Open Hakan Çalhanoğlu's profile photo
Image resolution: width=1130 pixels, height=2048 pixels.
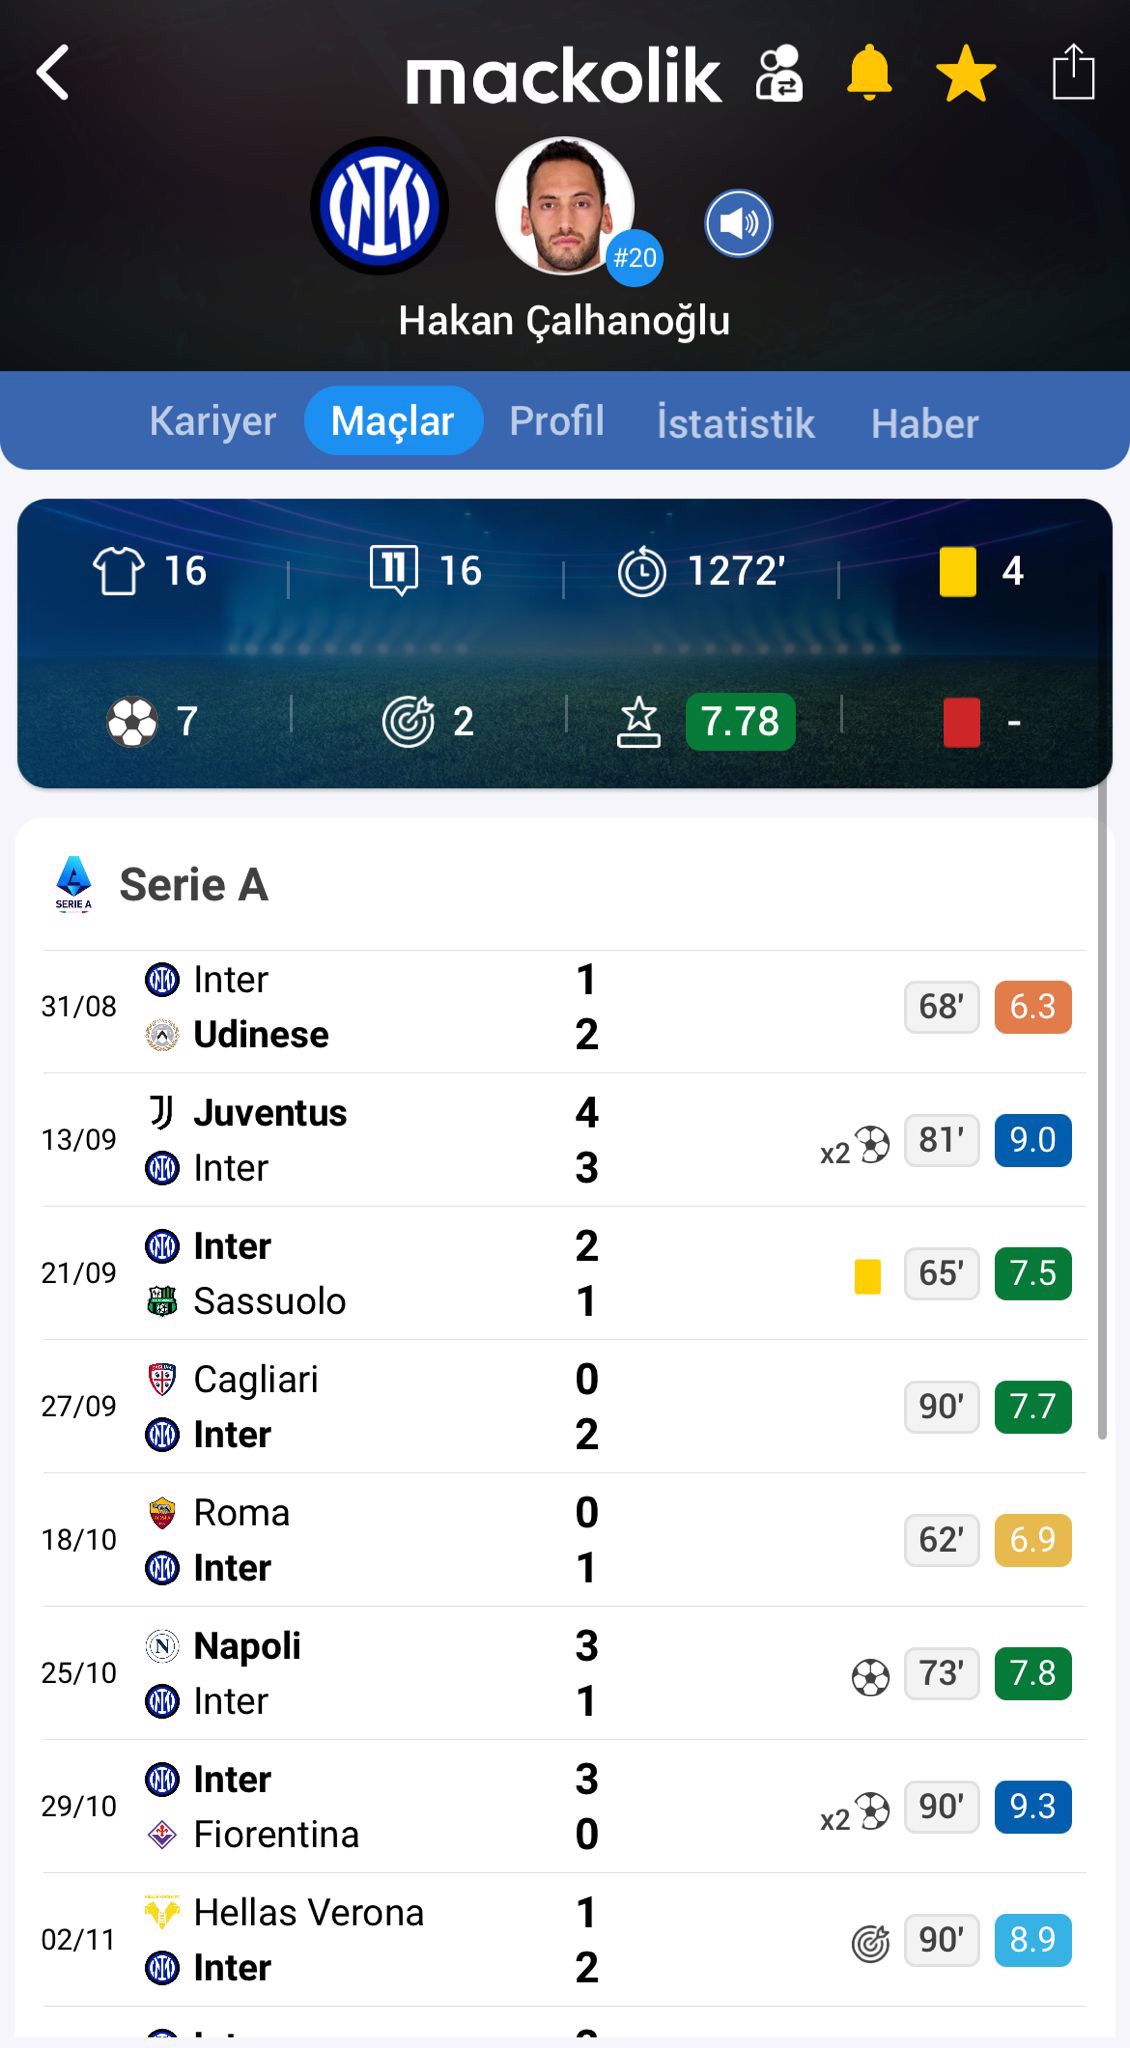click(566, 206)
